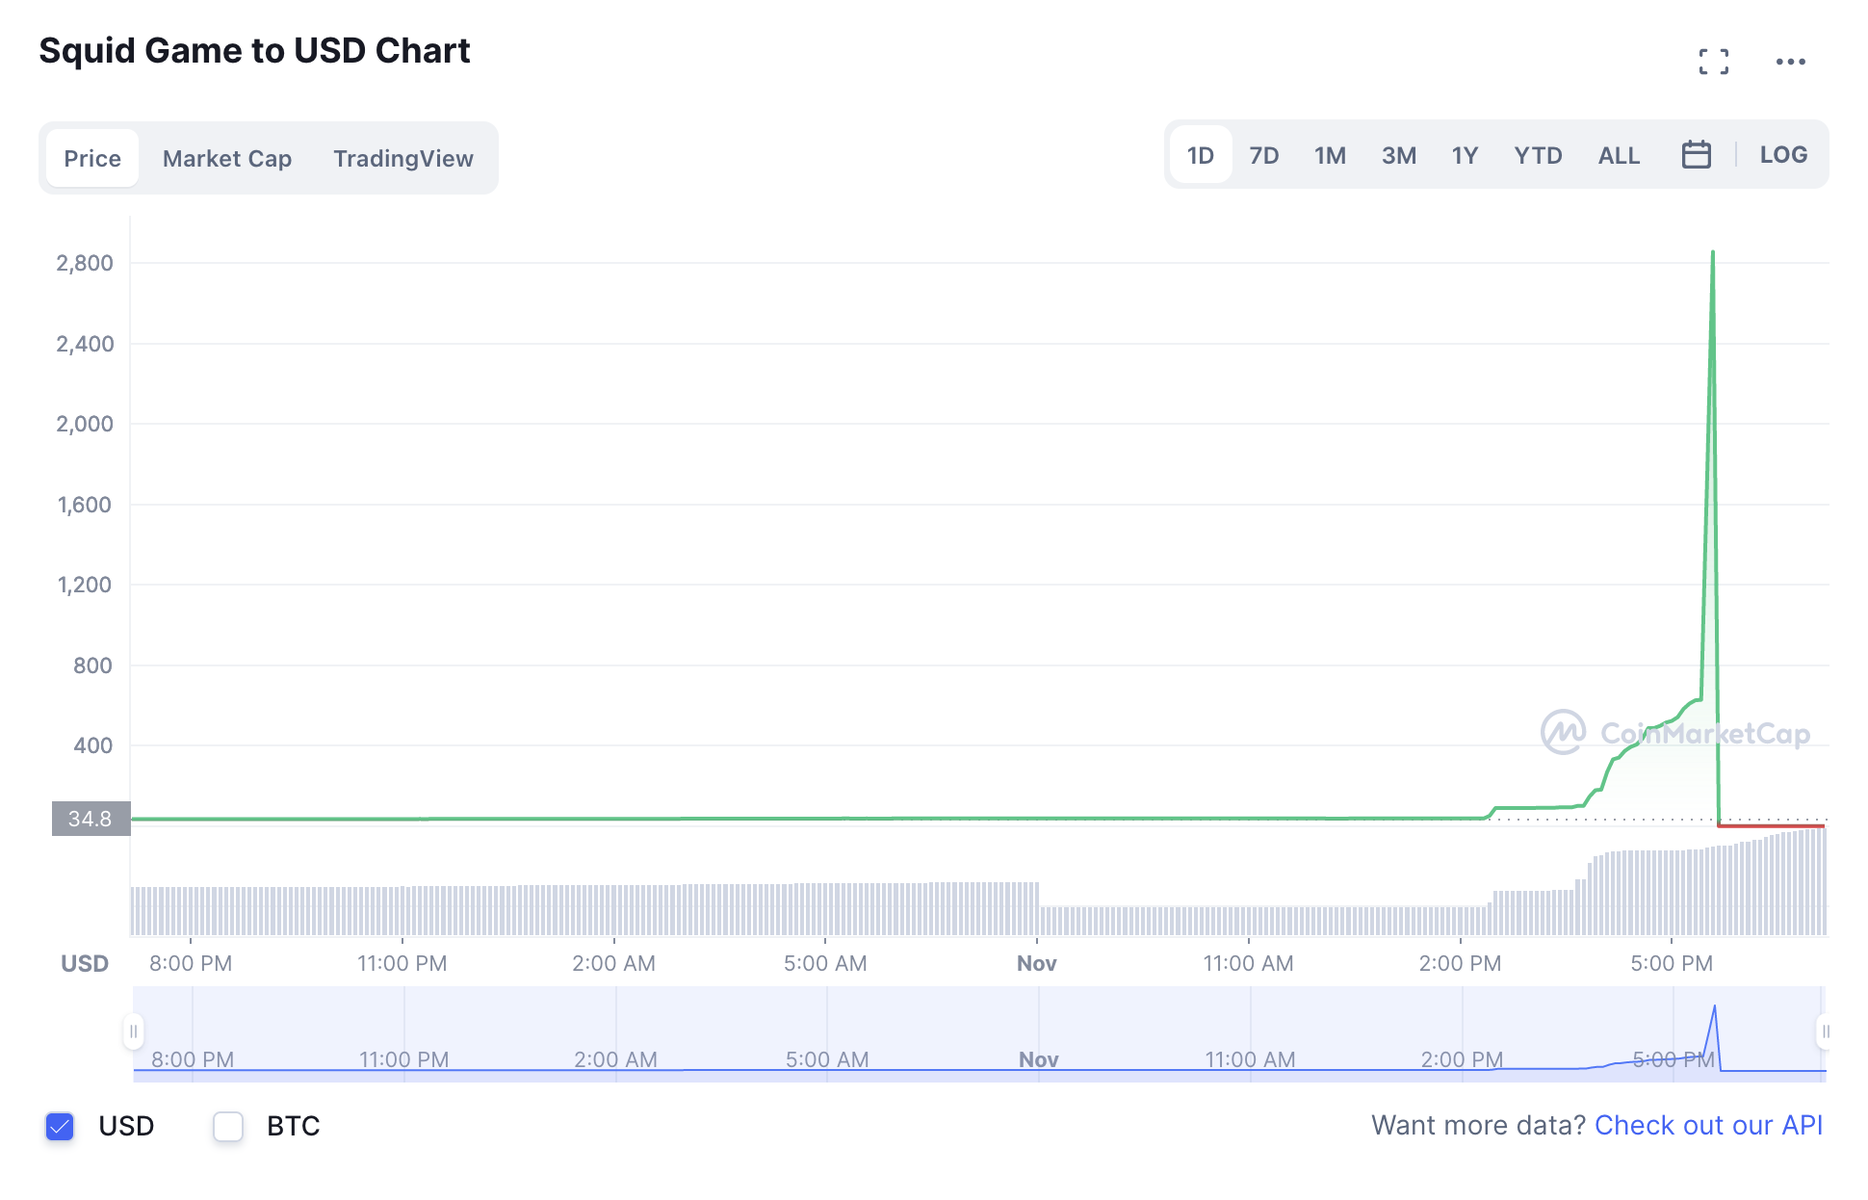The width and height of the screenshot is (1868, 1200).
Task: Switch to the Market Cap tab
Action: 227,158
